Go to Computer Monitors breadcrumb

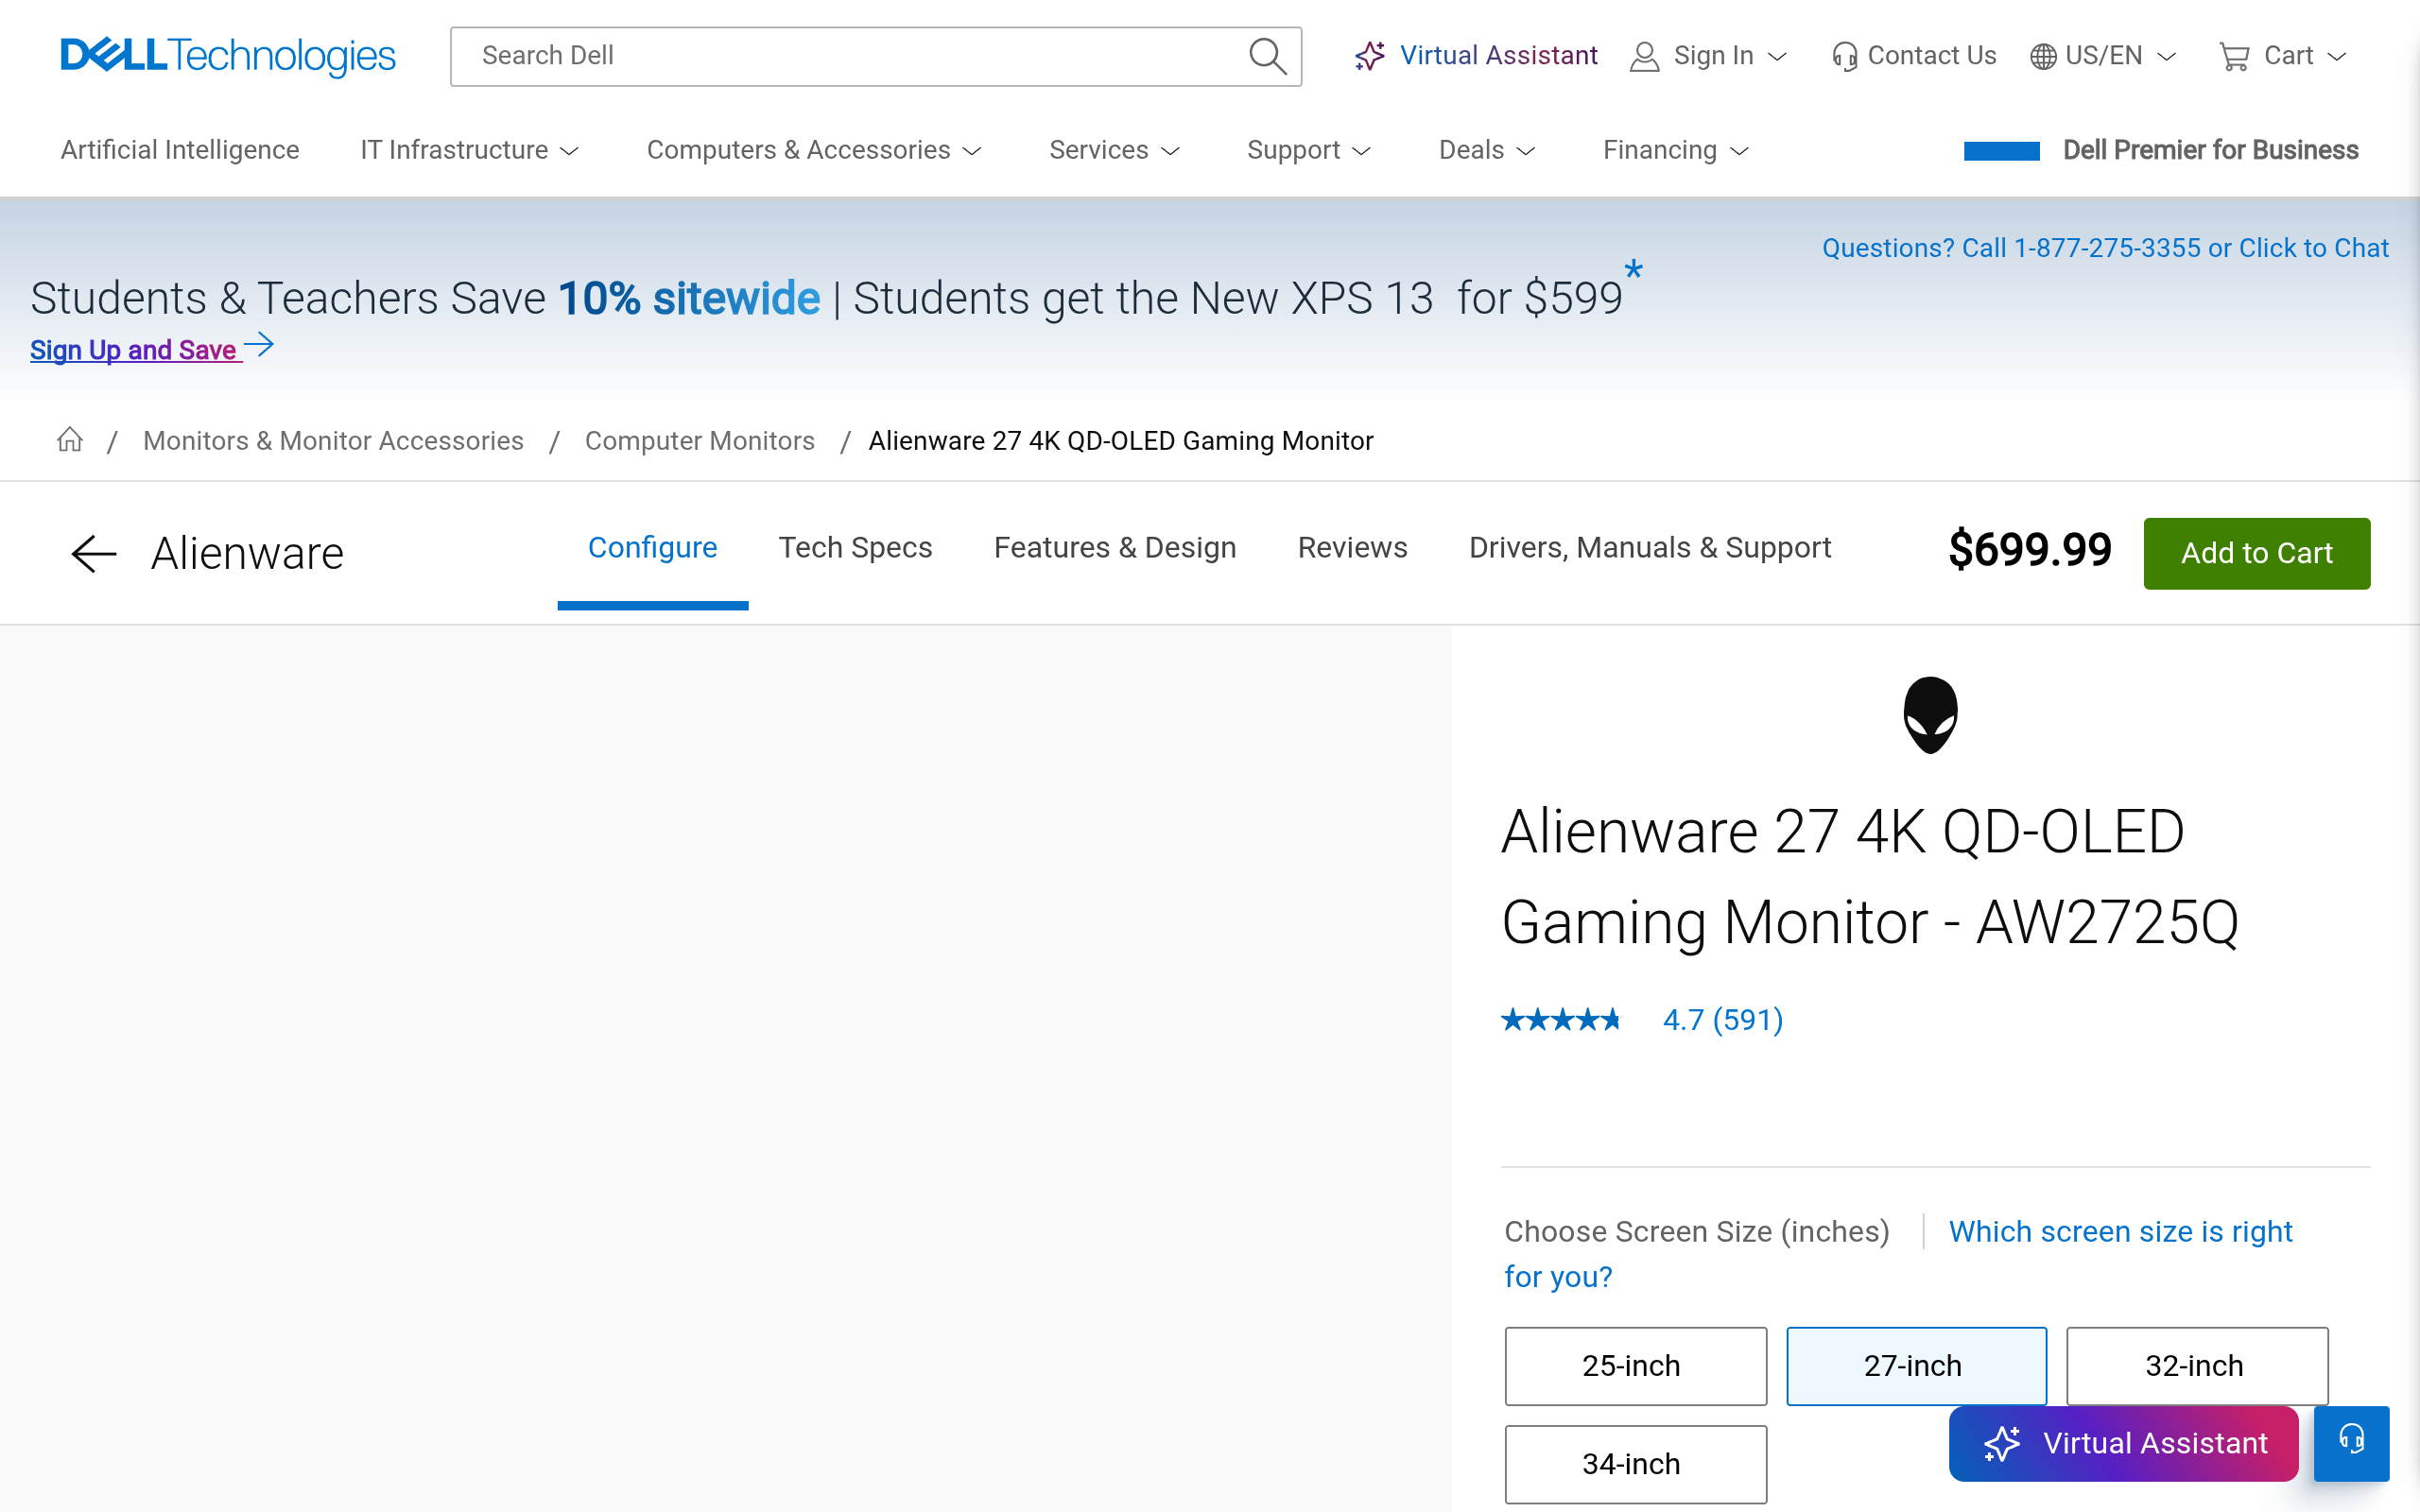click(x=700, y=441)
